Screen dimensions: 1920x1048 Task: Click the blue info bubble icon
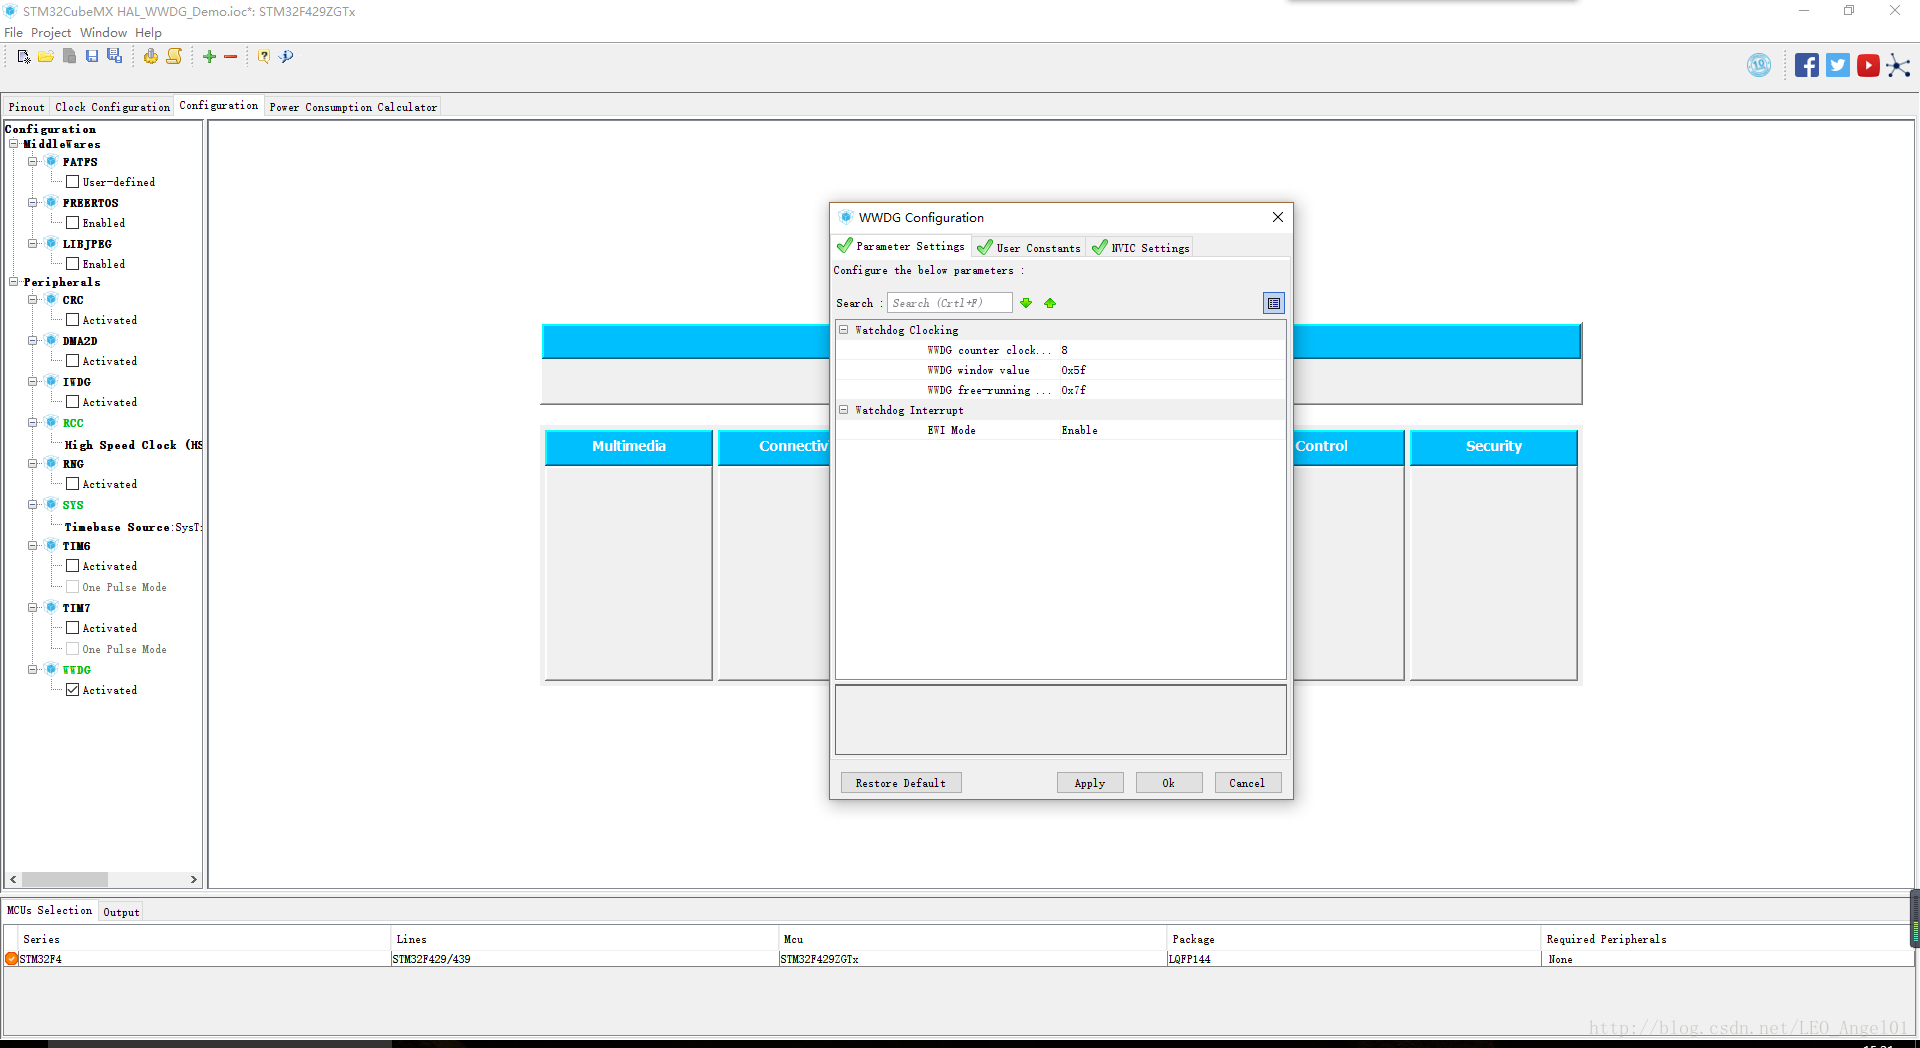(286, 57)
